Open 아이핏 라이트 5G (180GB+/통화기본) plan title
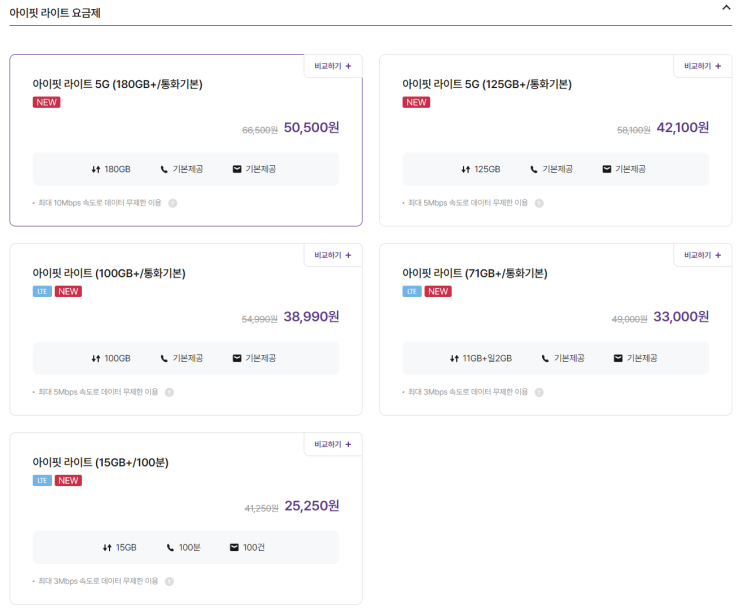This screenshot has height=612, width=743. (117, 84)
